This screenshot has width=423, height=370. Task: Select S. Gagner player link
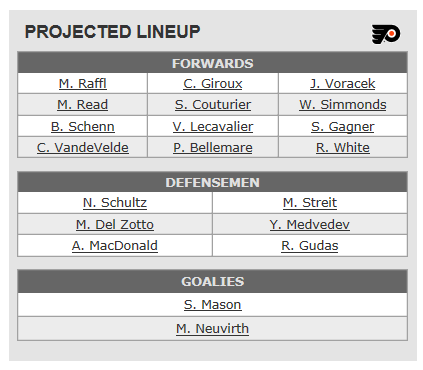(x=343, y=126)
